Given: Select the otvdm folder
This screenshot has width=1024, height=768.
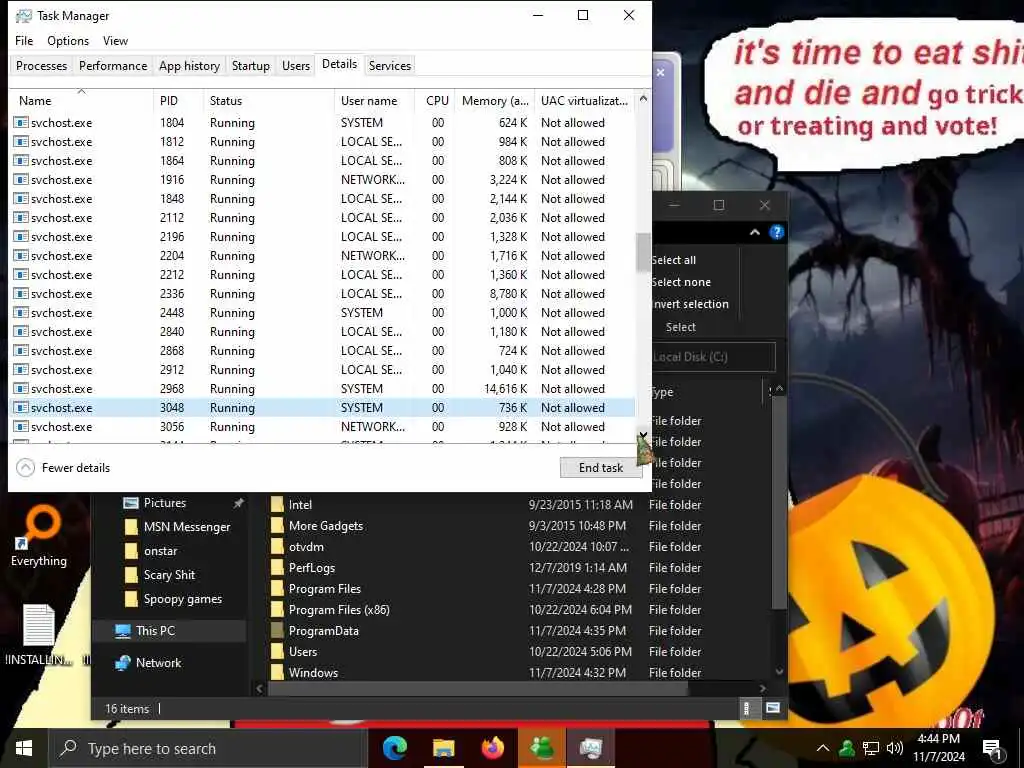Looking at the screenshot, I should 306,547.
